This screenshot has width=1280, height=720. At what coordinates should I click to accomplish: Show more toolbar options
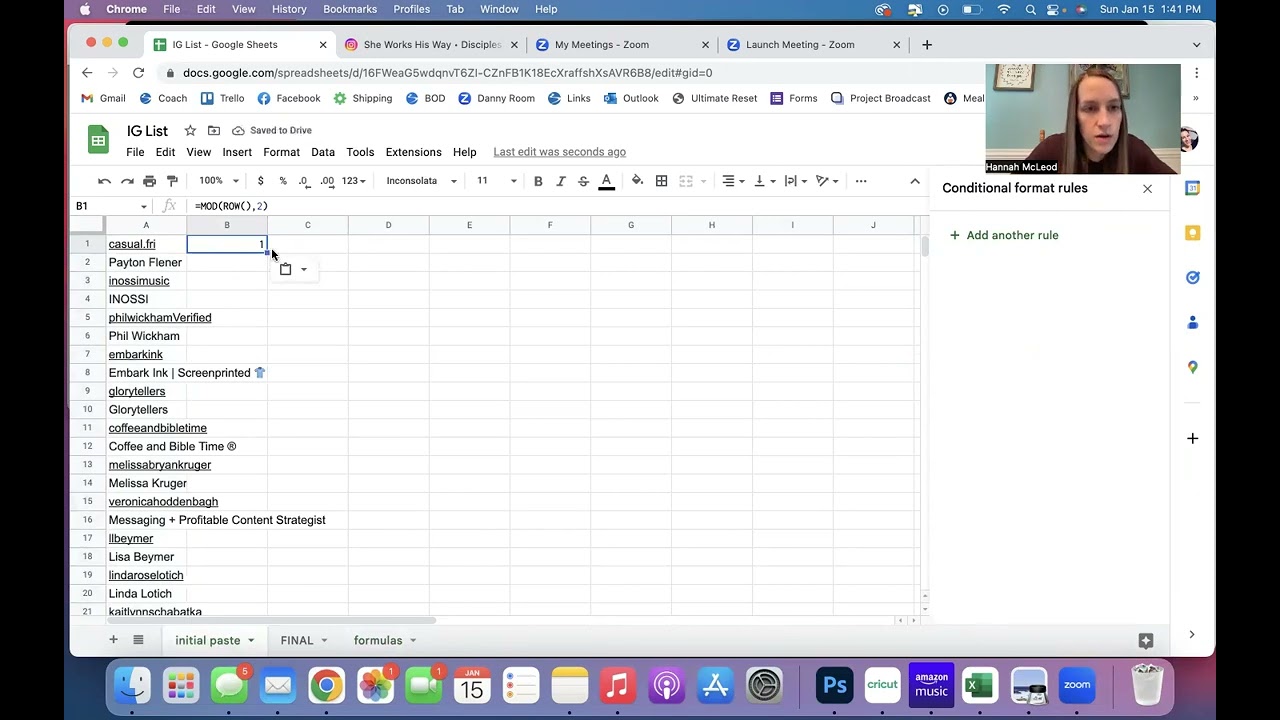[861, 181]
